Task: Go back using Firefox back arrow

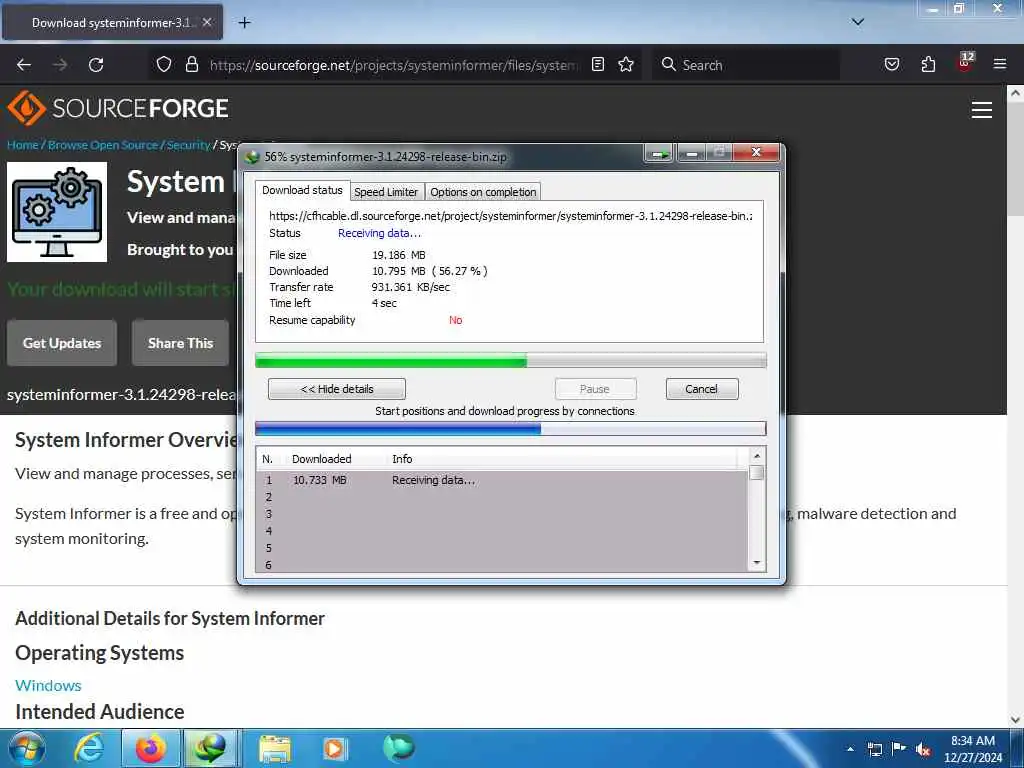Action: [x=24, y=65]
